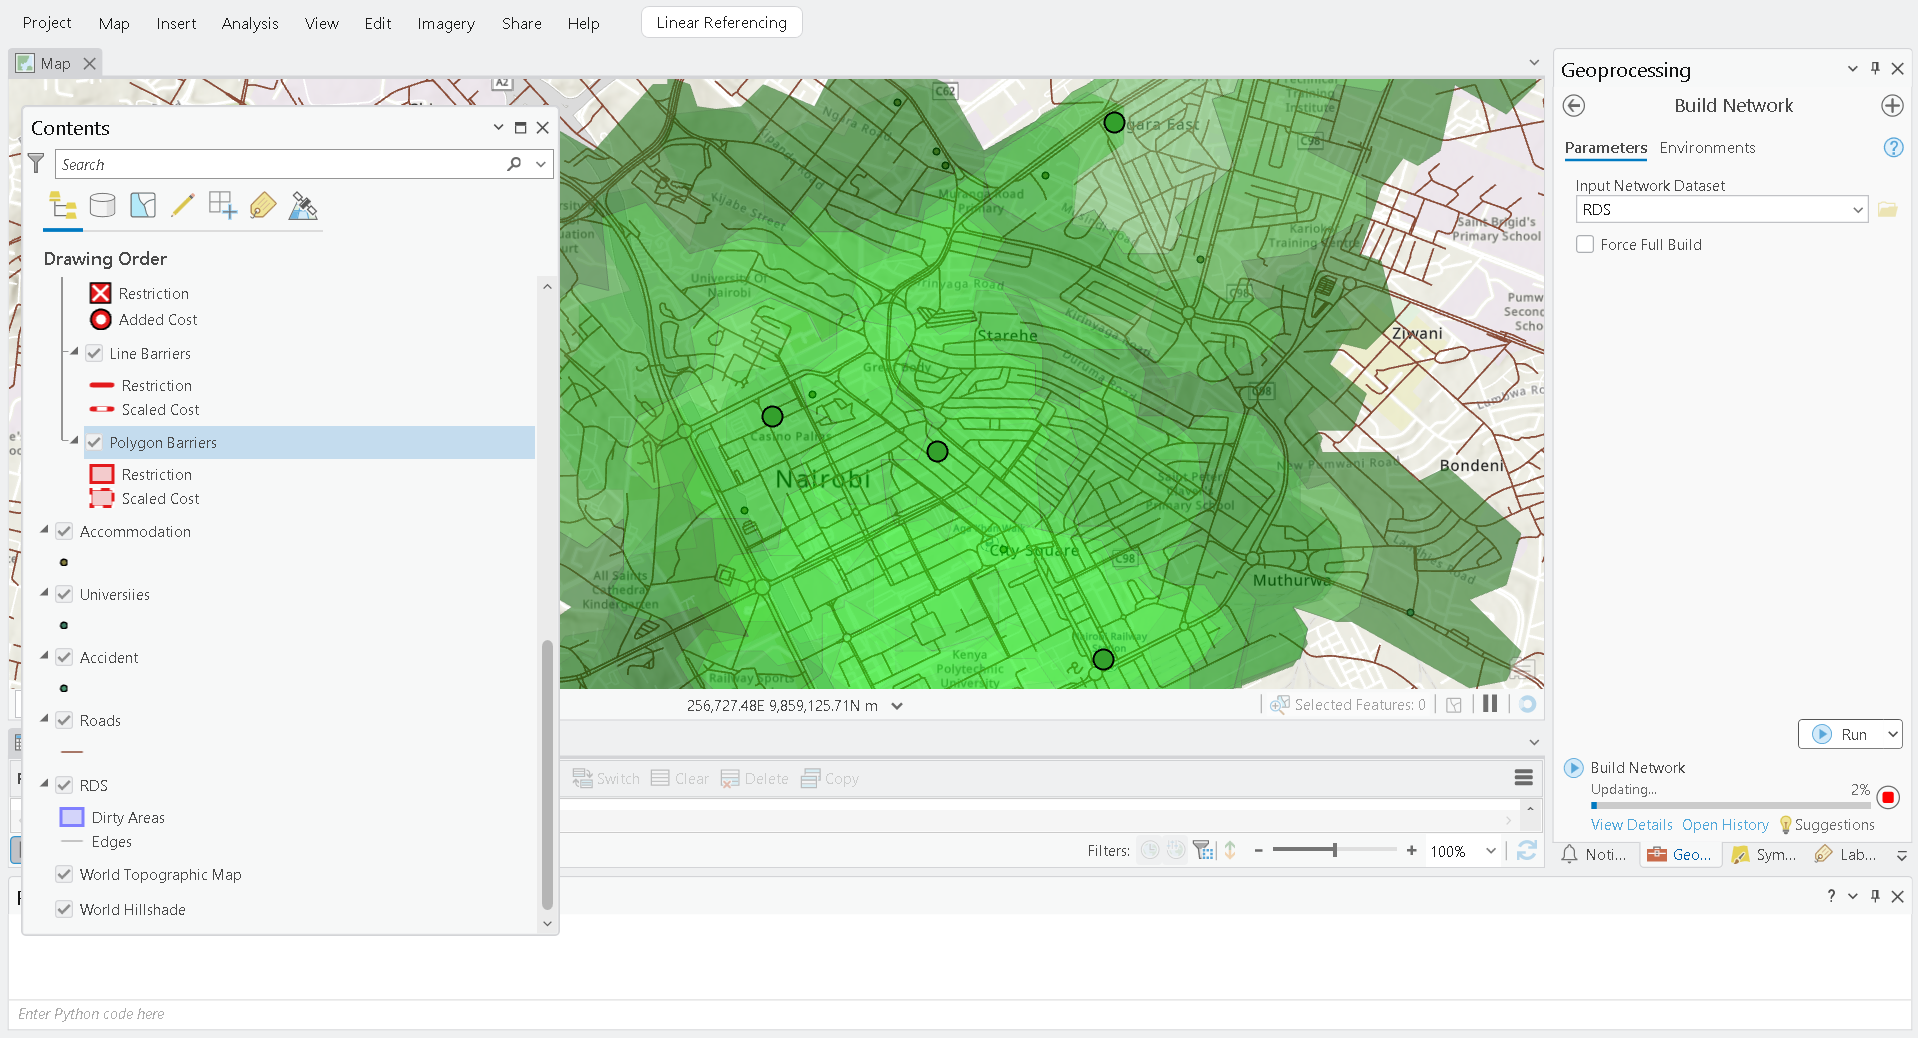Open the Project tab
The height and width of the screenshot is (1038, 1918).
(47, 22)
